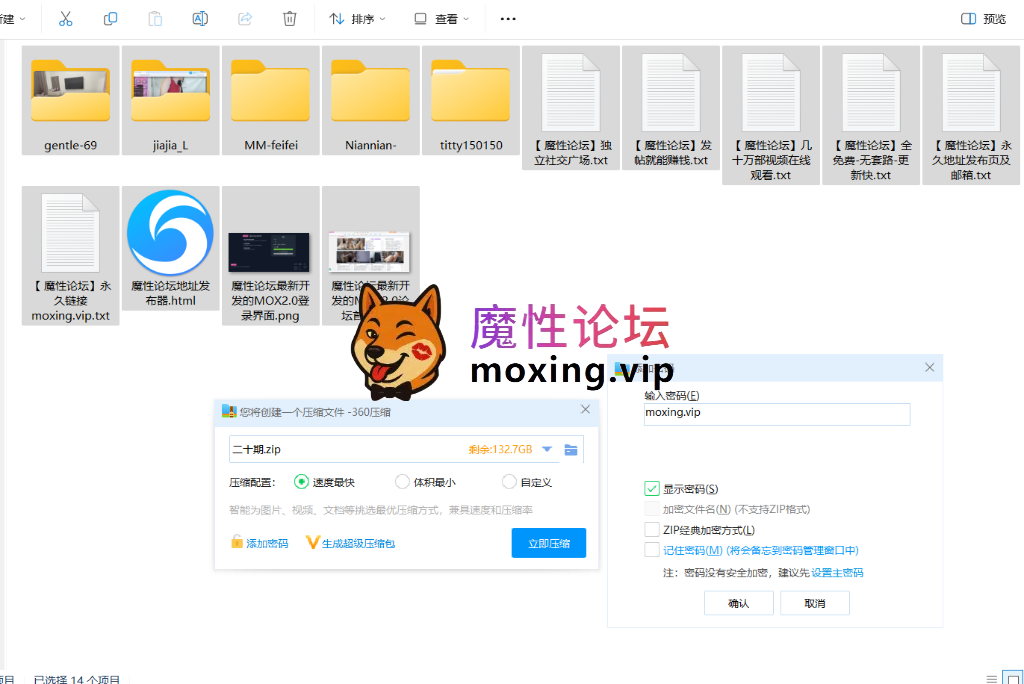Screen dimensions: 1024x684
Task: Open the 排序 sort dropdown
Action: pos(358,18)
